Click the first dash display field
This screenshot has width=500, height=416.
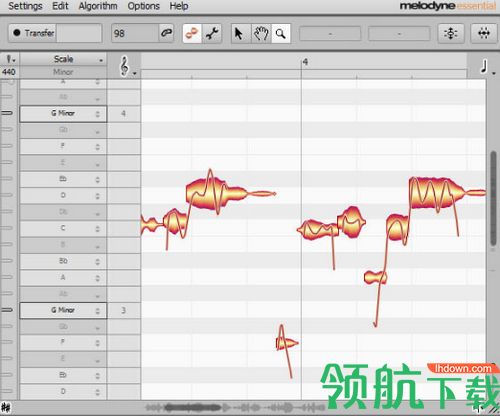click(x=330, y=34)
